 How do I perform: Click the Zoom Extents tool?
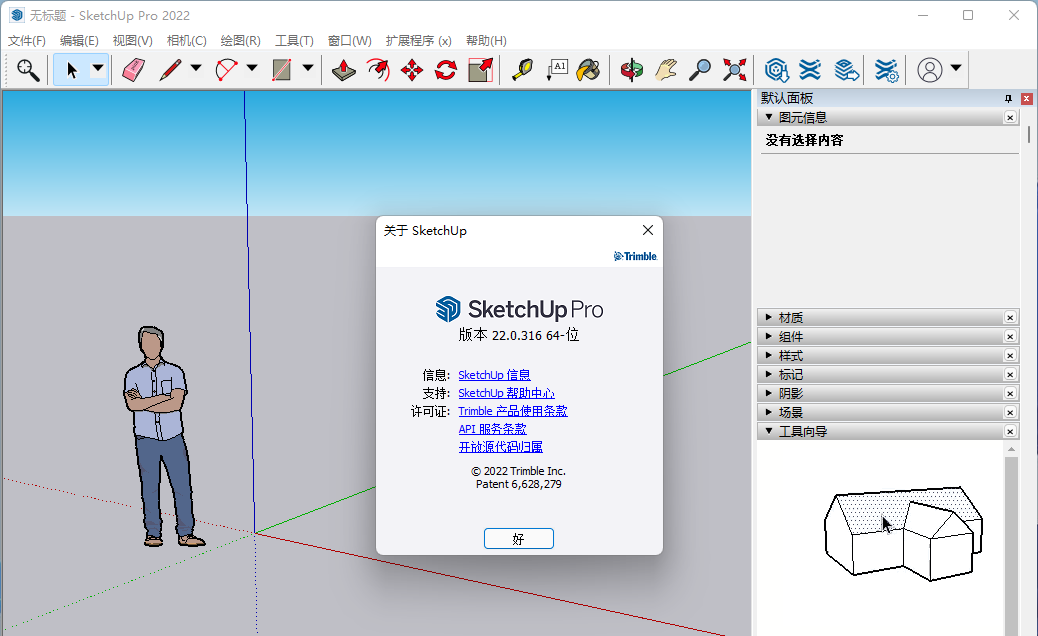pyautogui.click(x=734, y=69)
